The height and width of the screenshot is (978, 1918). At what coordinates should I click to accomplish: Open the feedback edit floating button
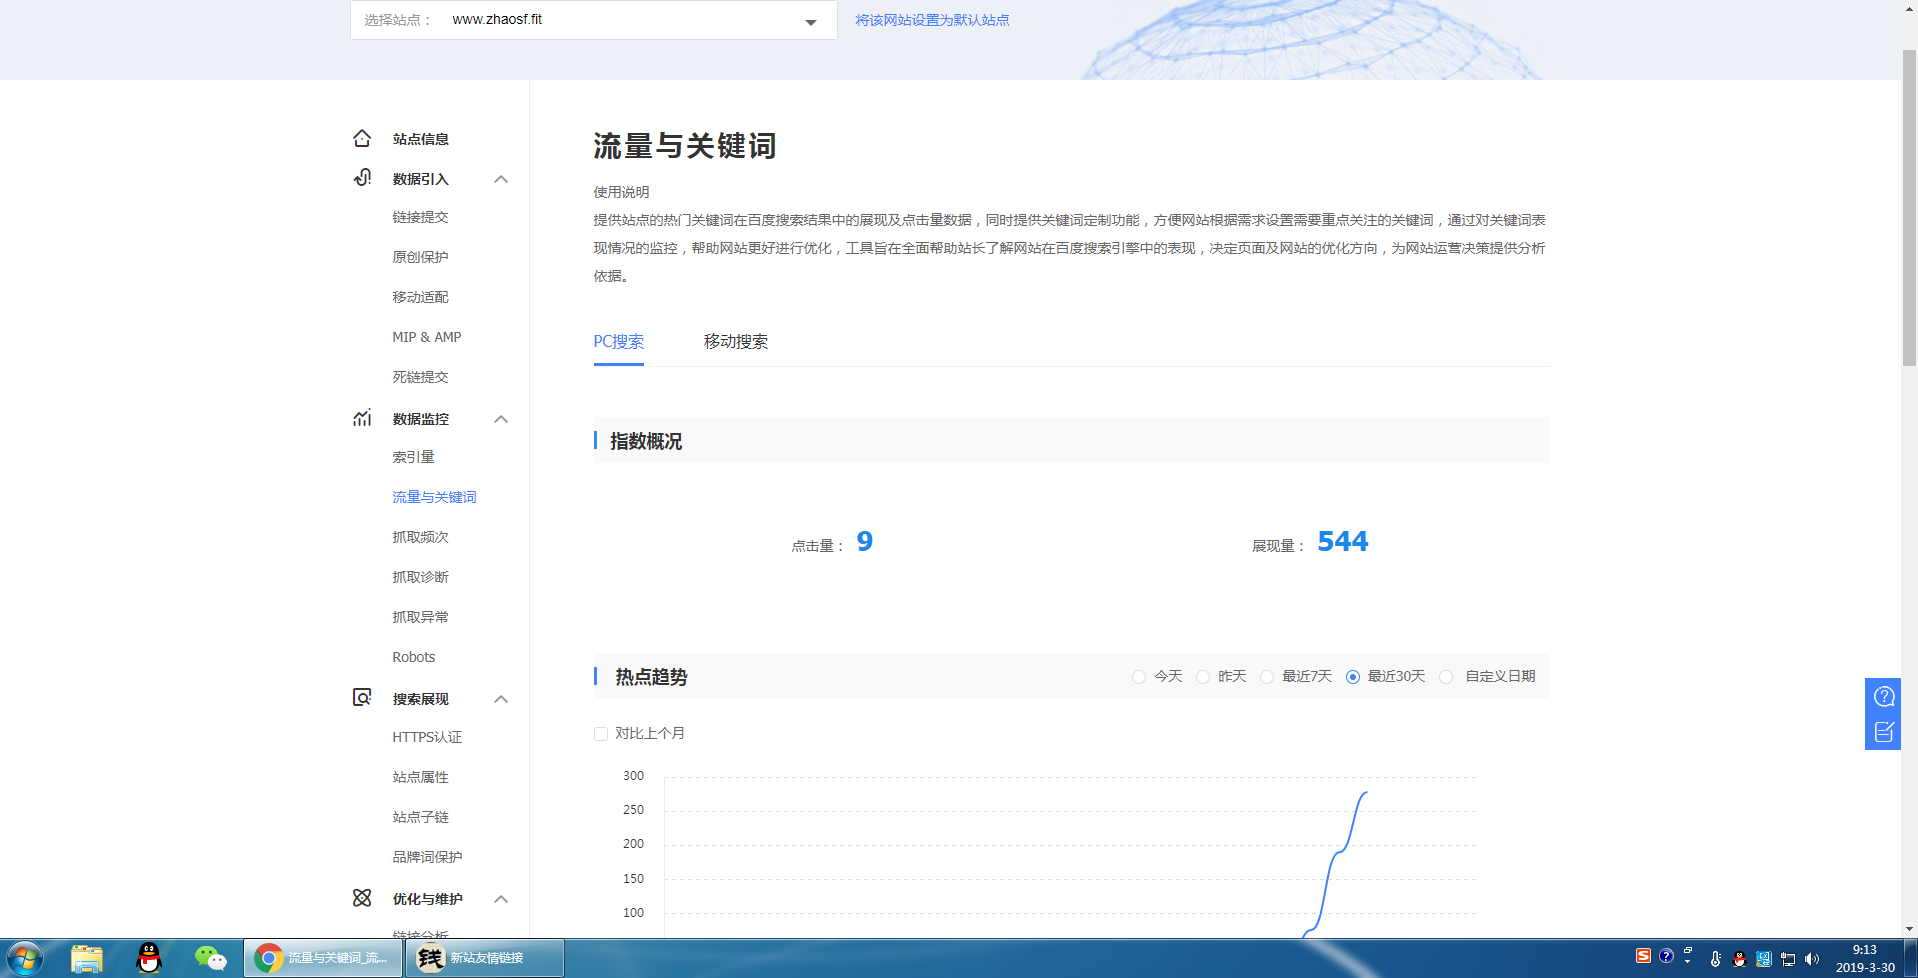click(x=1883, y=732)
